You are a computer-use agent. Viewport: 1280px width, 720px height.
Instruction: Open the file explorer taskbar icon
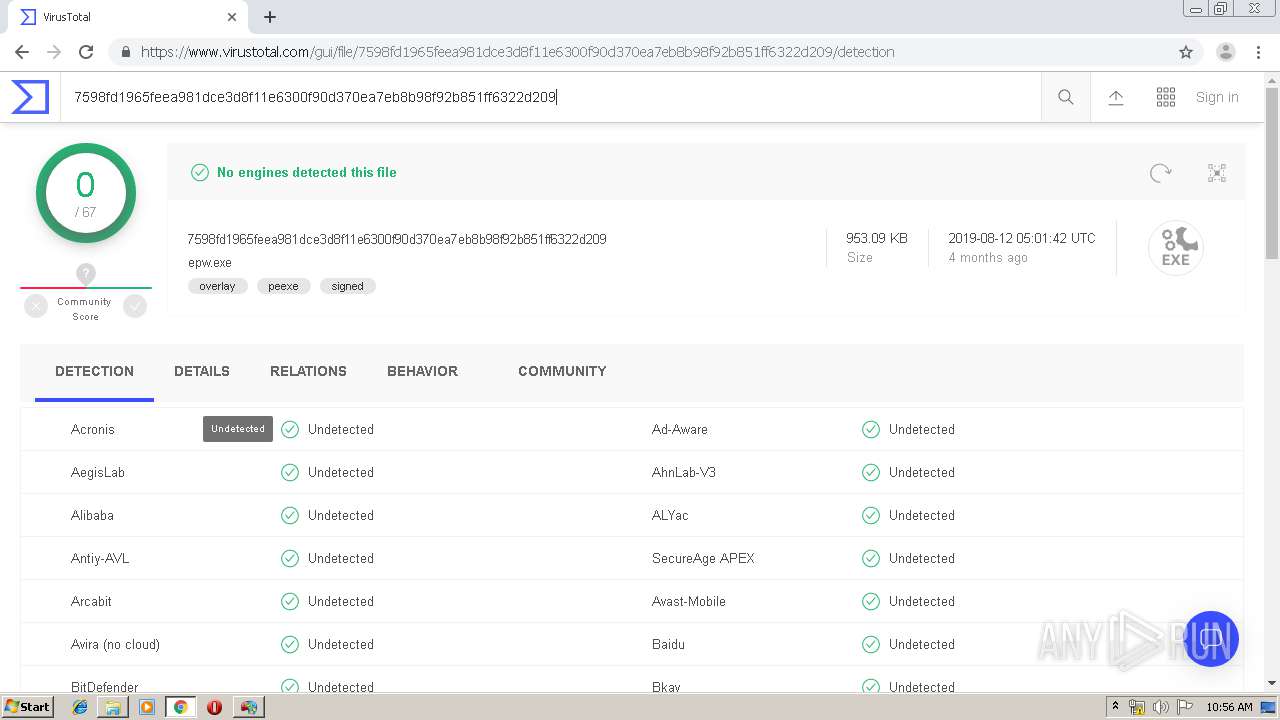(113, 707)
